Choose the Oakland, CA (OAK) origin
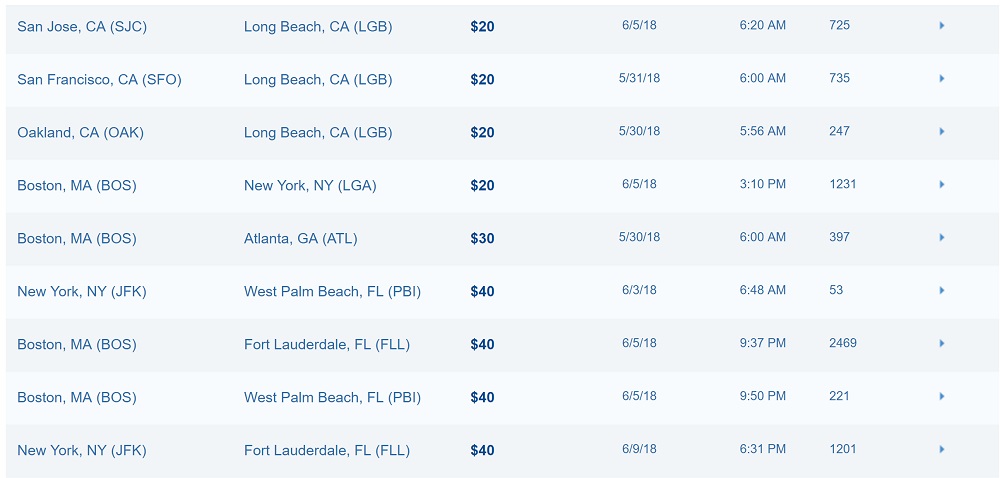1000x478 pixels. 80,133
